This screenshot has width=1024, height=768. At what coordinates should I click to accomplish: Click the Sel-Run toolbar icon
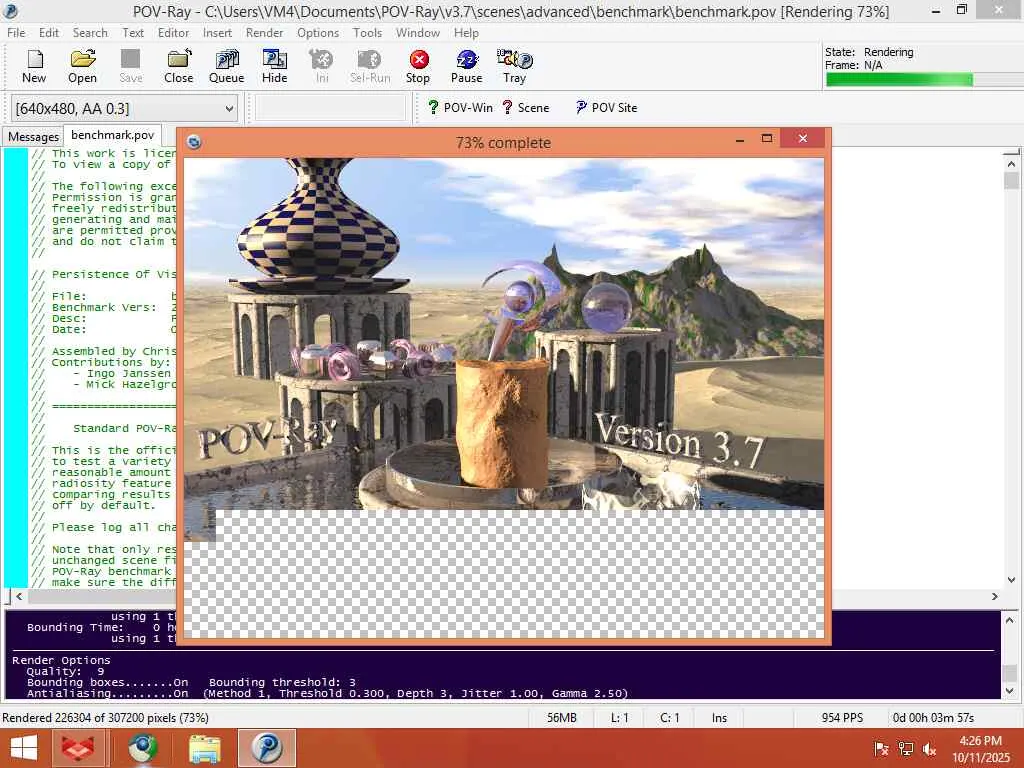(x=370, y=67)
